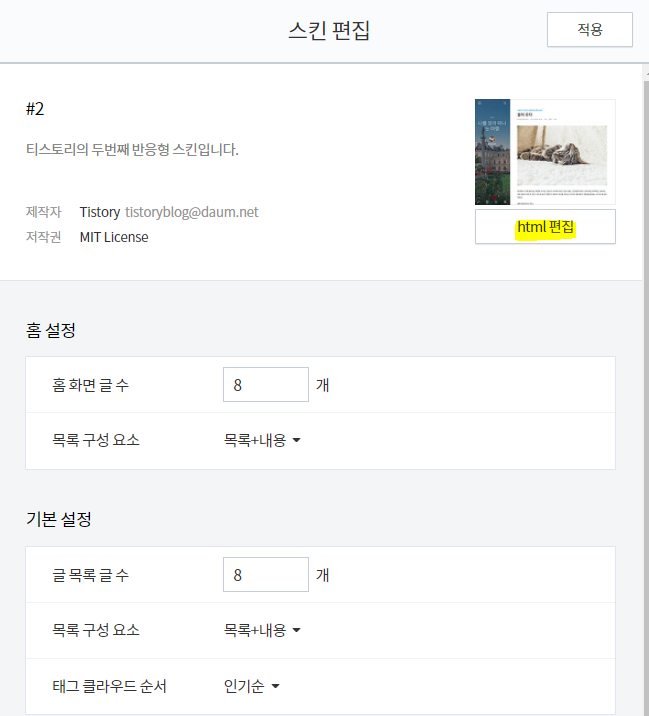Click the 홈 화면 글 수 label

tap(90, 385)
